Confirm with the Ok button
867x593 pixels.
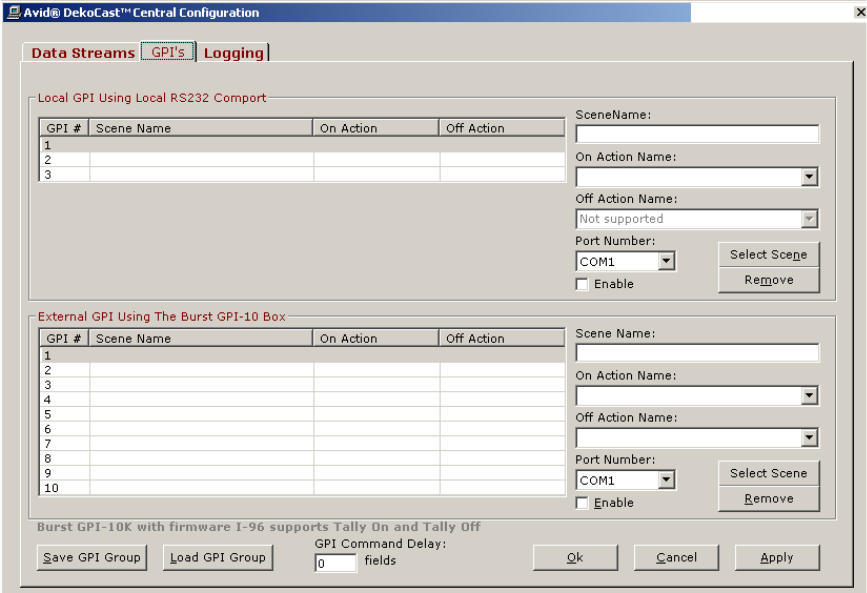pyautogui.click(x=575, y=558)
